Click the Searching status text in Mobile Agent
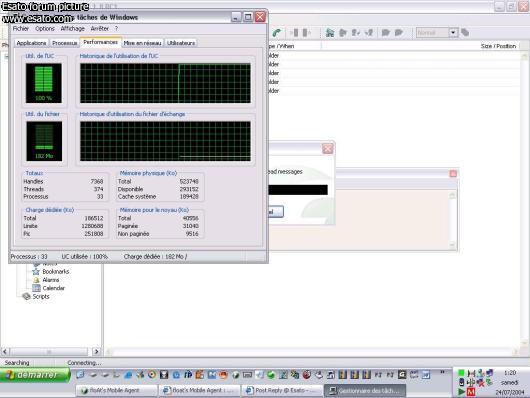 [17, 363]
